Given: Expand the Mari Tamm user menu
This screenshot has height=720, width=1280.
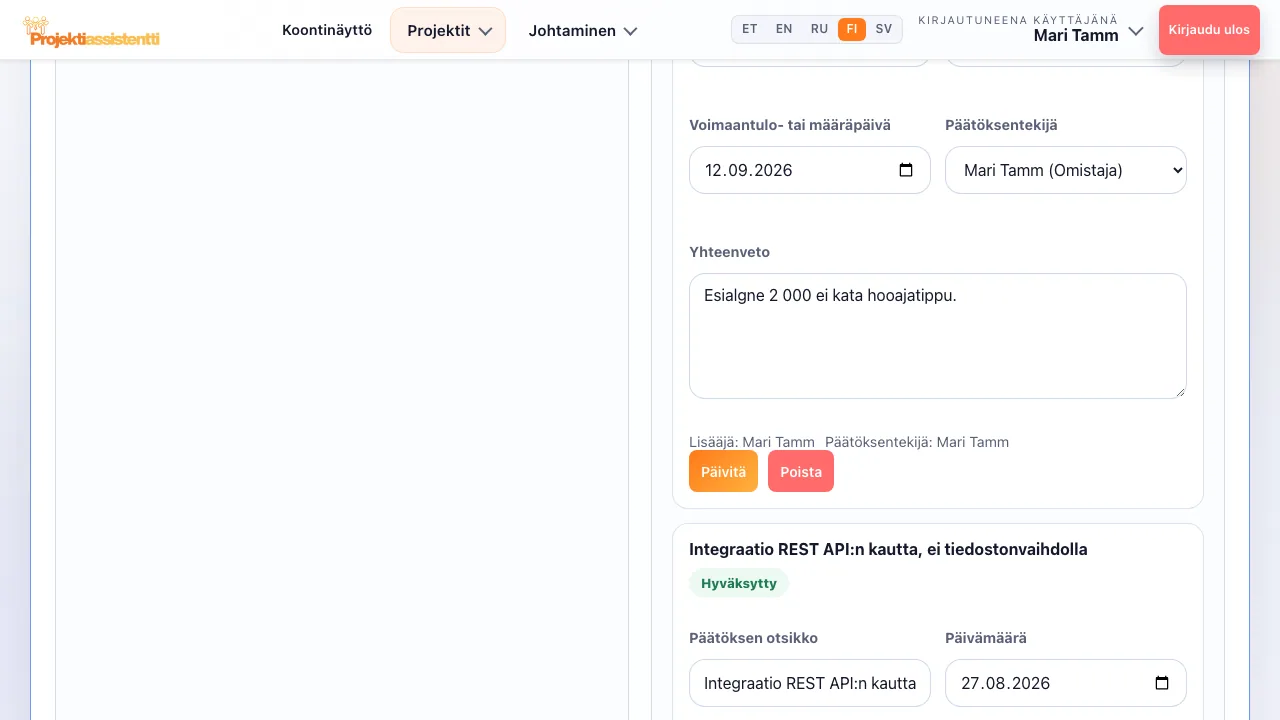Looking at the screenshot, I should [1031, 29].
